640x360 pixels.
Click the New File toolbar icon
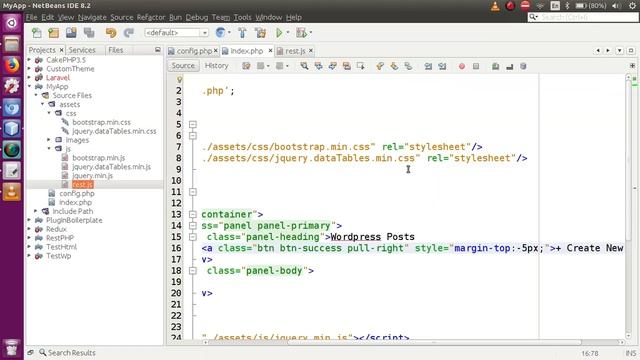[x=37, y=33]
